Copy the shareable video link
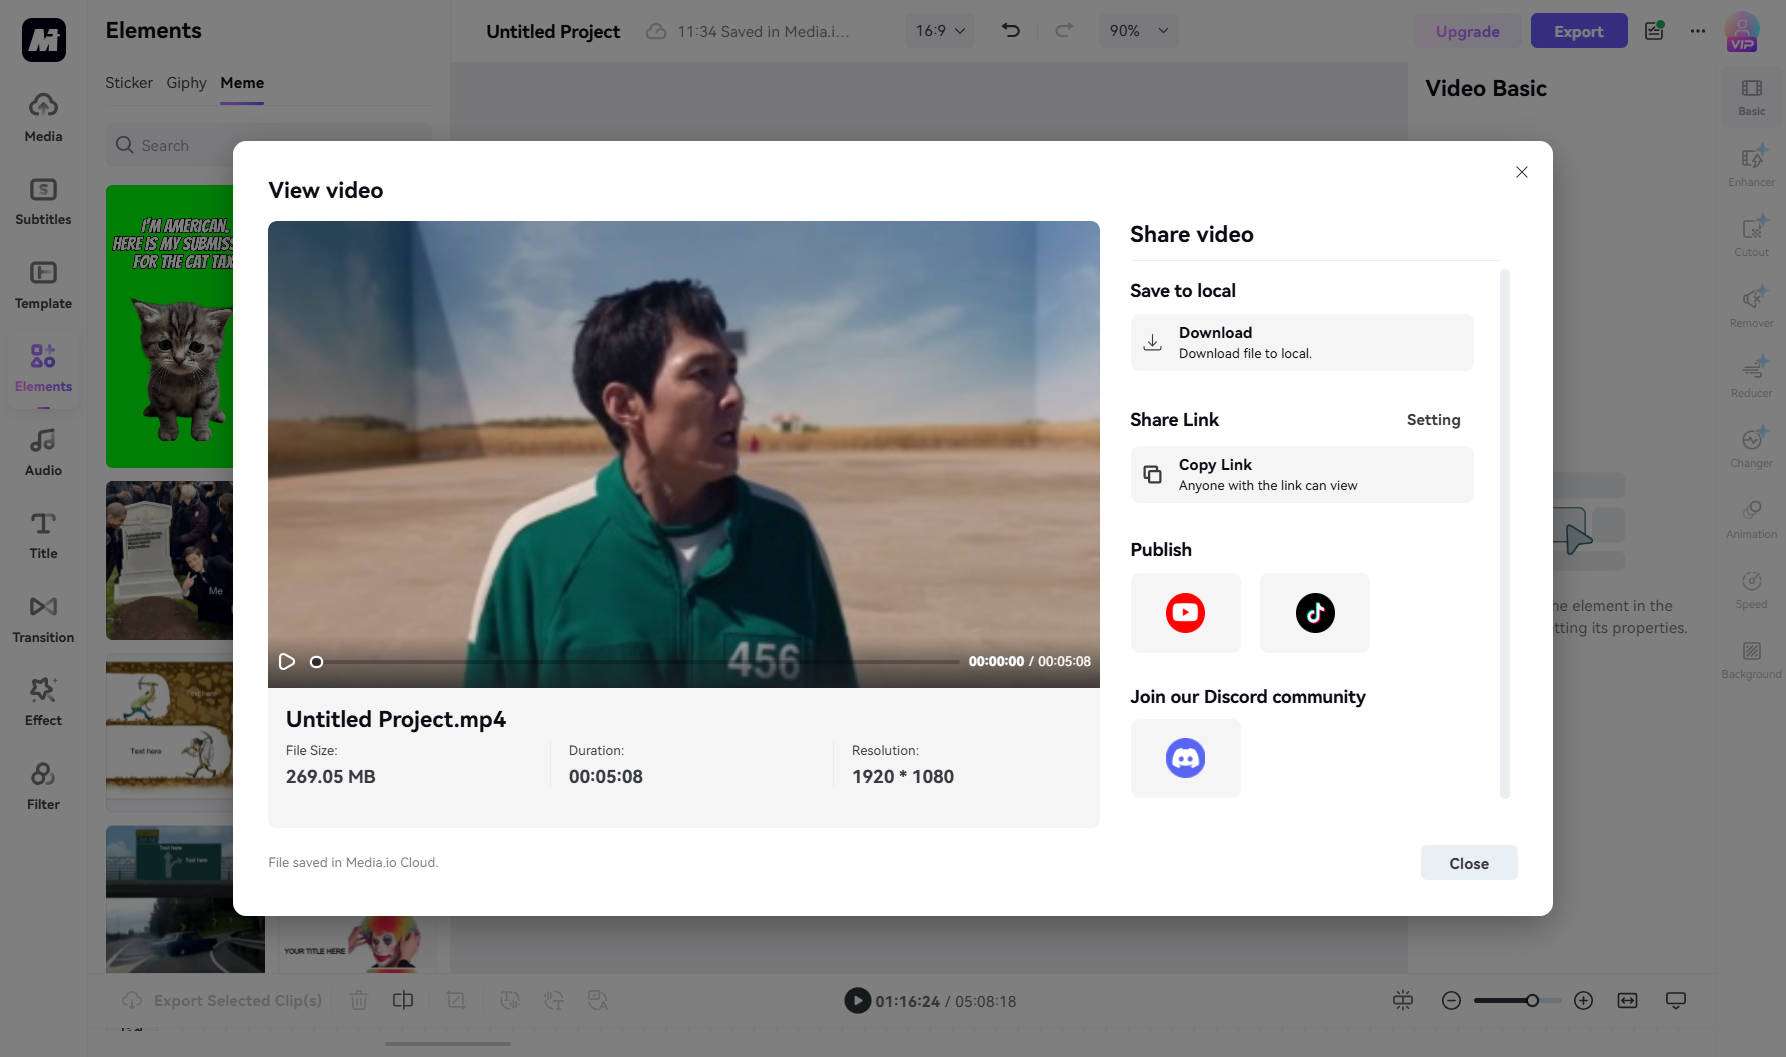Screen dimensions: 1786x1057 pyautogui.click(x=1301, y=474)
